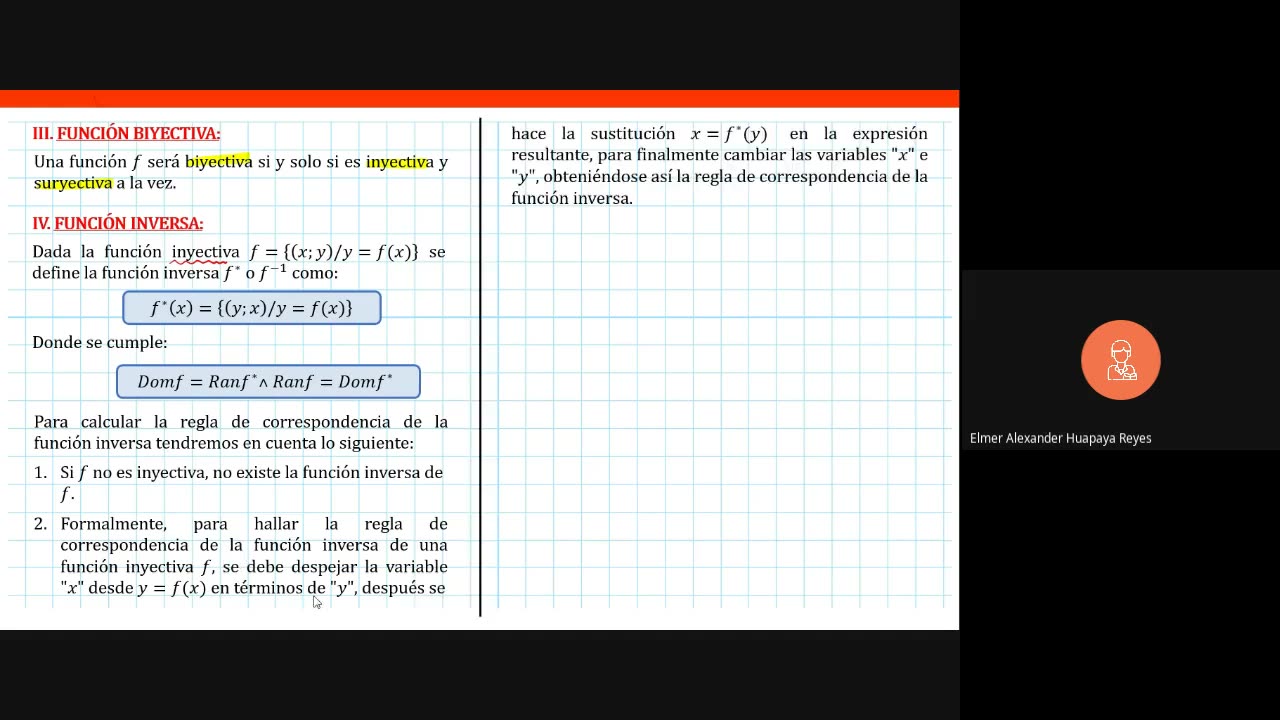This screenshot has height=720, width=1280.
Task: Click the text 'Donde se cumple:'
Action: click(100, 342)
